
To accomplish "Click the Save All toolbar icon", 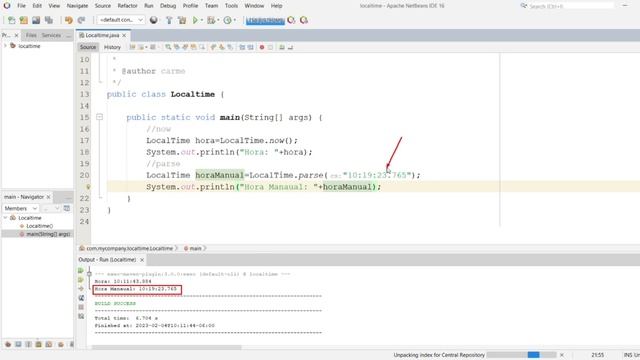I will (x=49, y=20).
